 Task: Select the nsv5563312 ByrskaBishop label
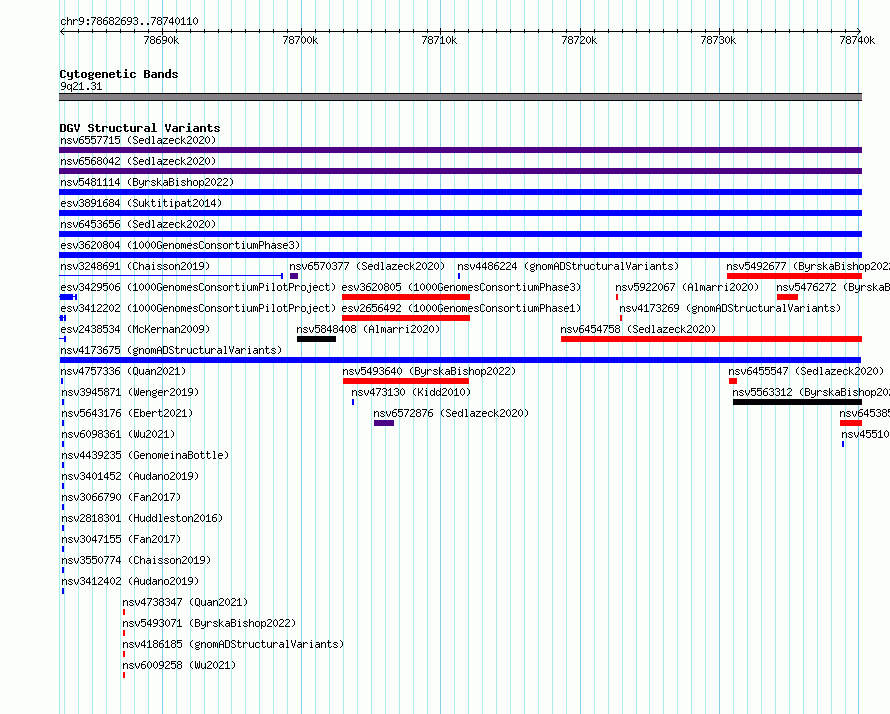coord(811,392)
